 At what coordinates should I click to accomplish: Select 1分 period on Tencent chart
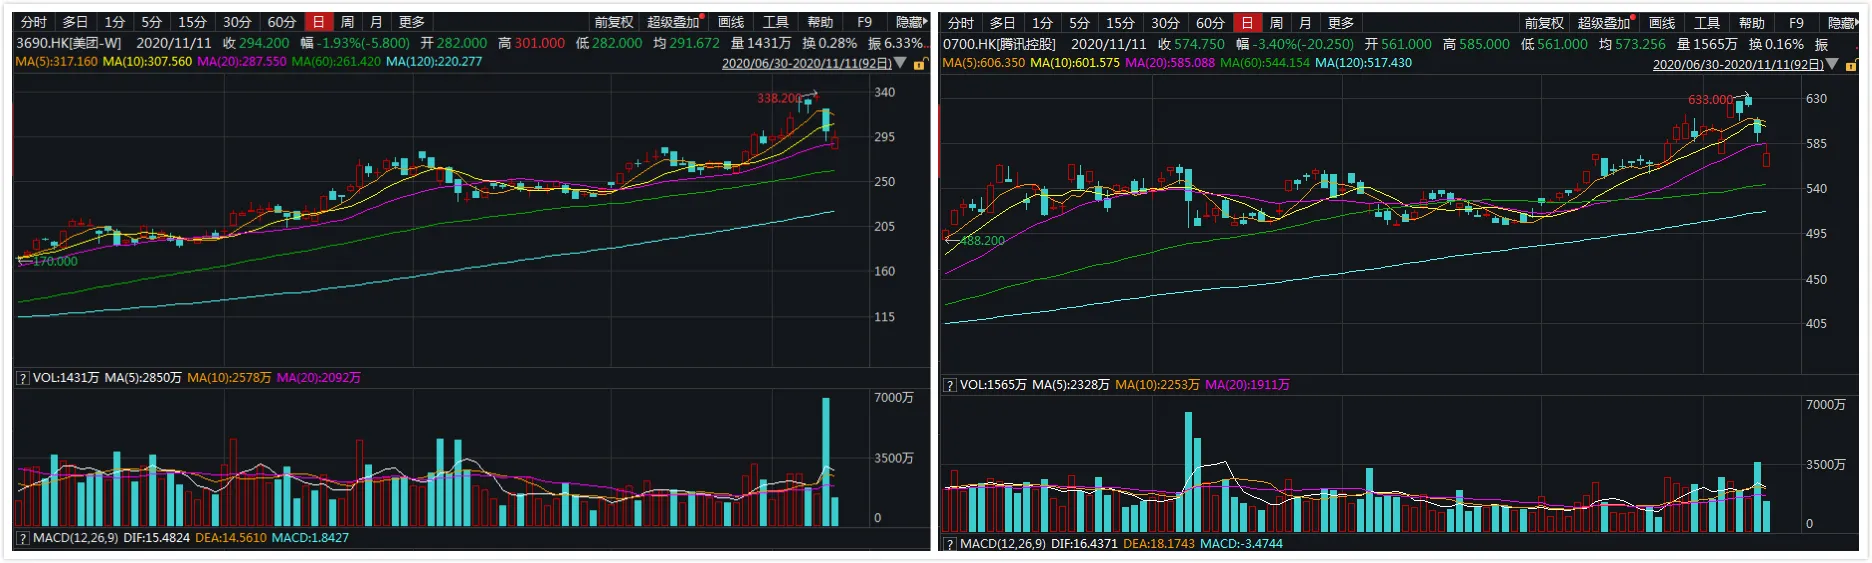[1043, 23]
